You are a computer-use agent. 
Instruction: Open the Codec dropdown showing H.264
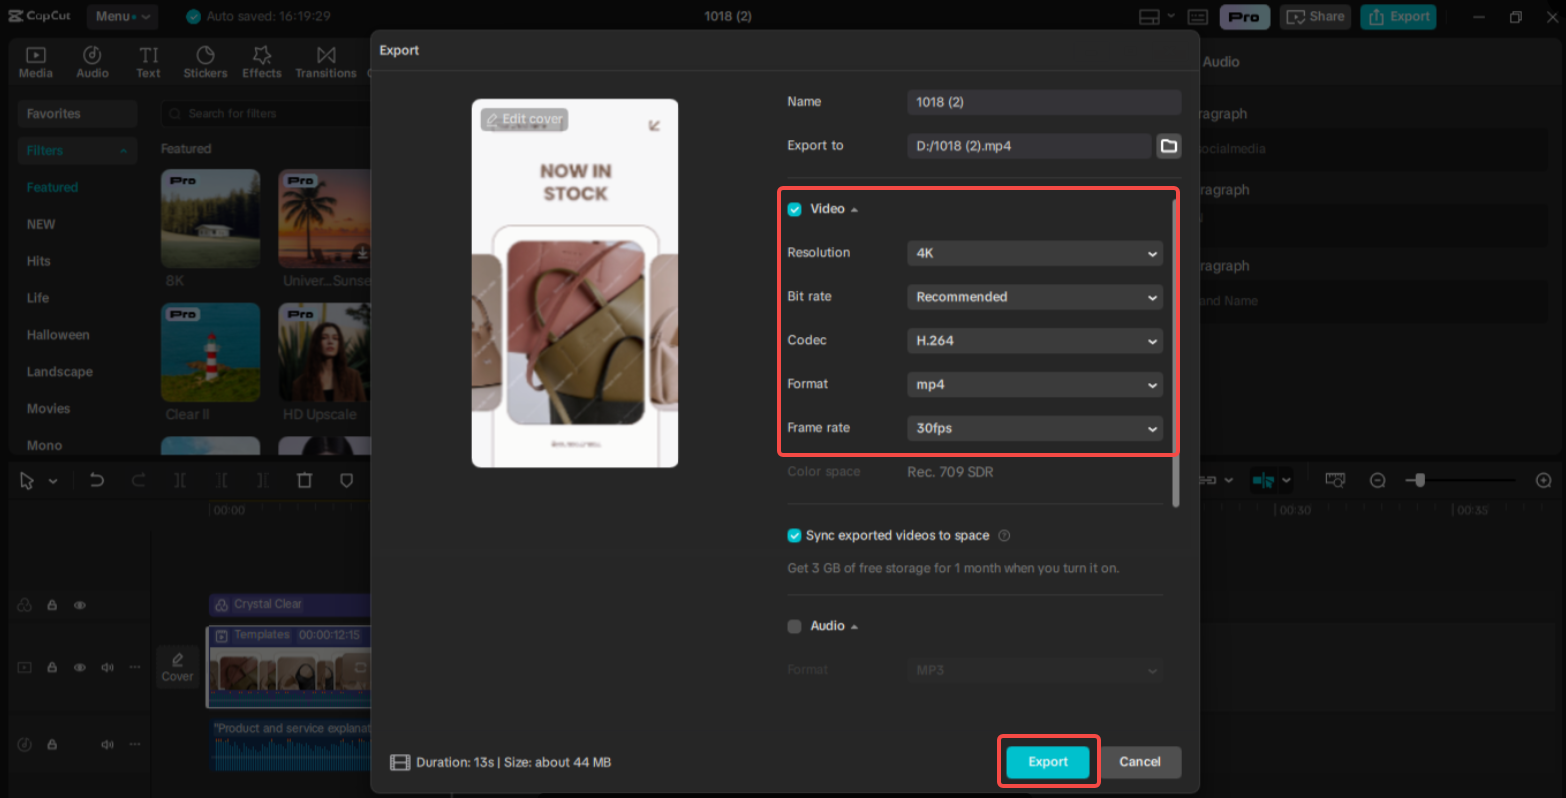point(1034,340)
